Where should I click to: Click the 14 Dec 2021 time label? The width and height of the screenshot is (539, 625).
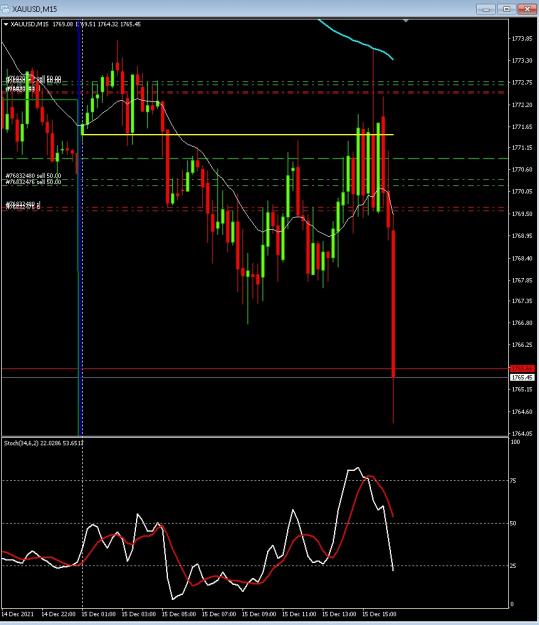pyautogui.click(x=18, y=614)
